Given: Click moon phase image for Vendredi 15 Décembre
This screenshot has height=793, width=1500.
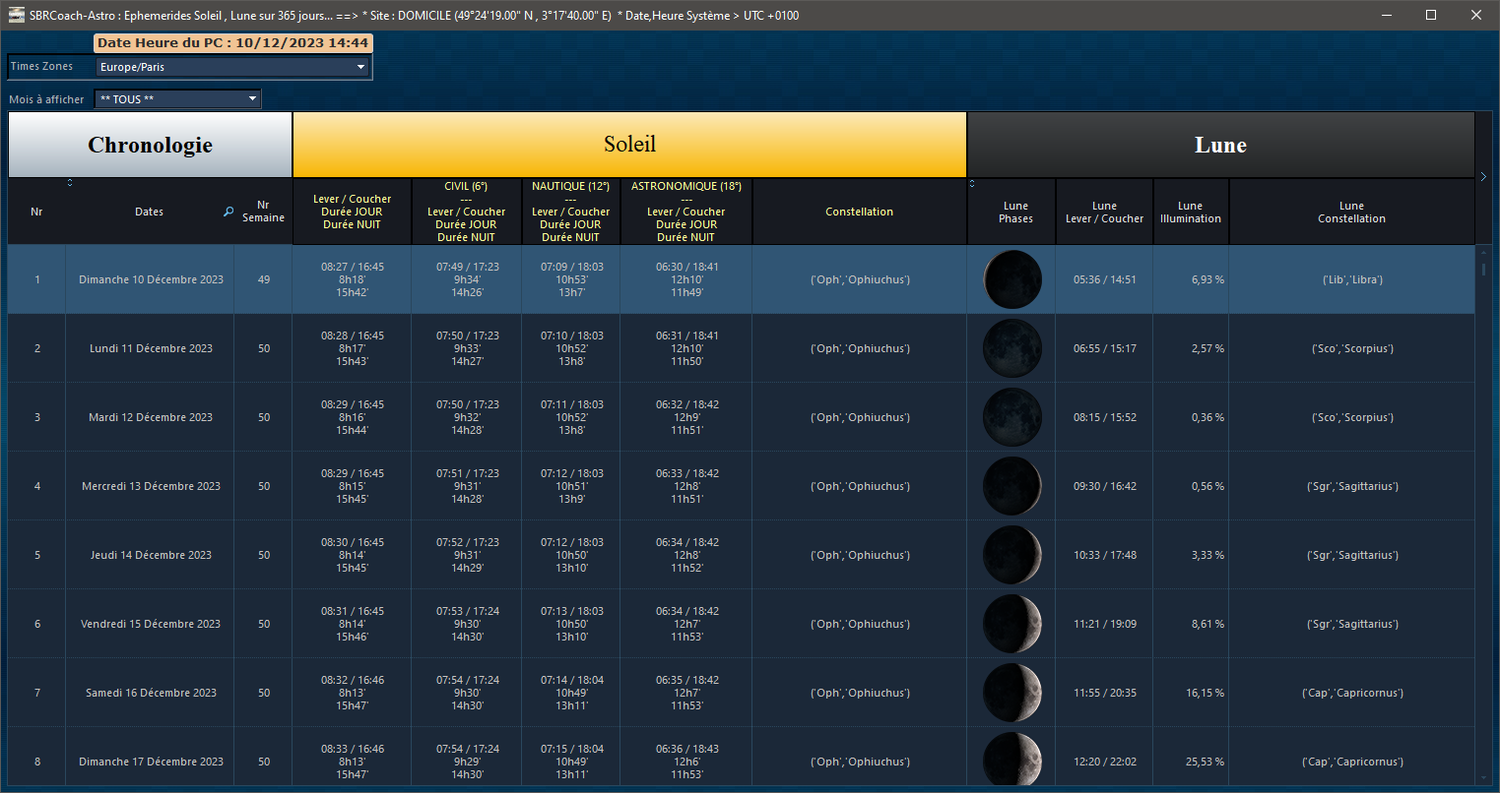Looking at the screenshot, I should pyautogui.click(x=1012, y=624).
